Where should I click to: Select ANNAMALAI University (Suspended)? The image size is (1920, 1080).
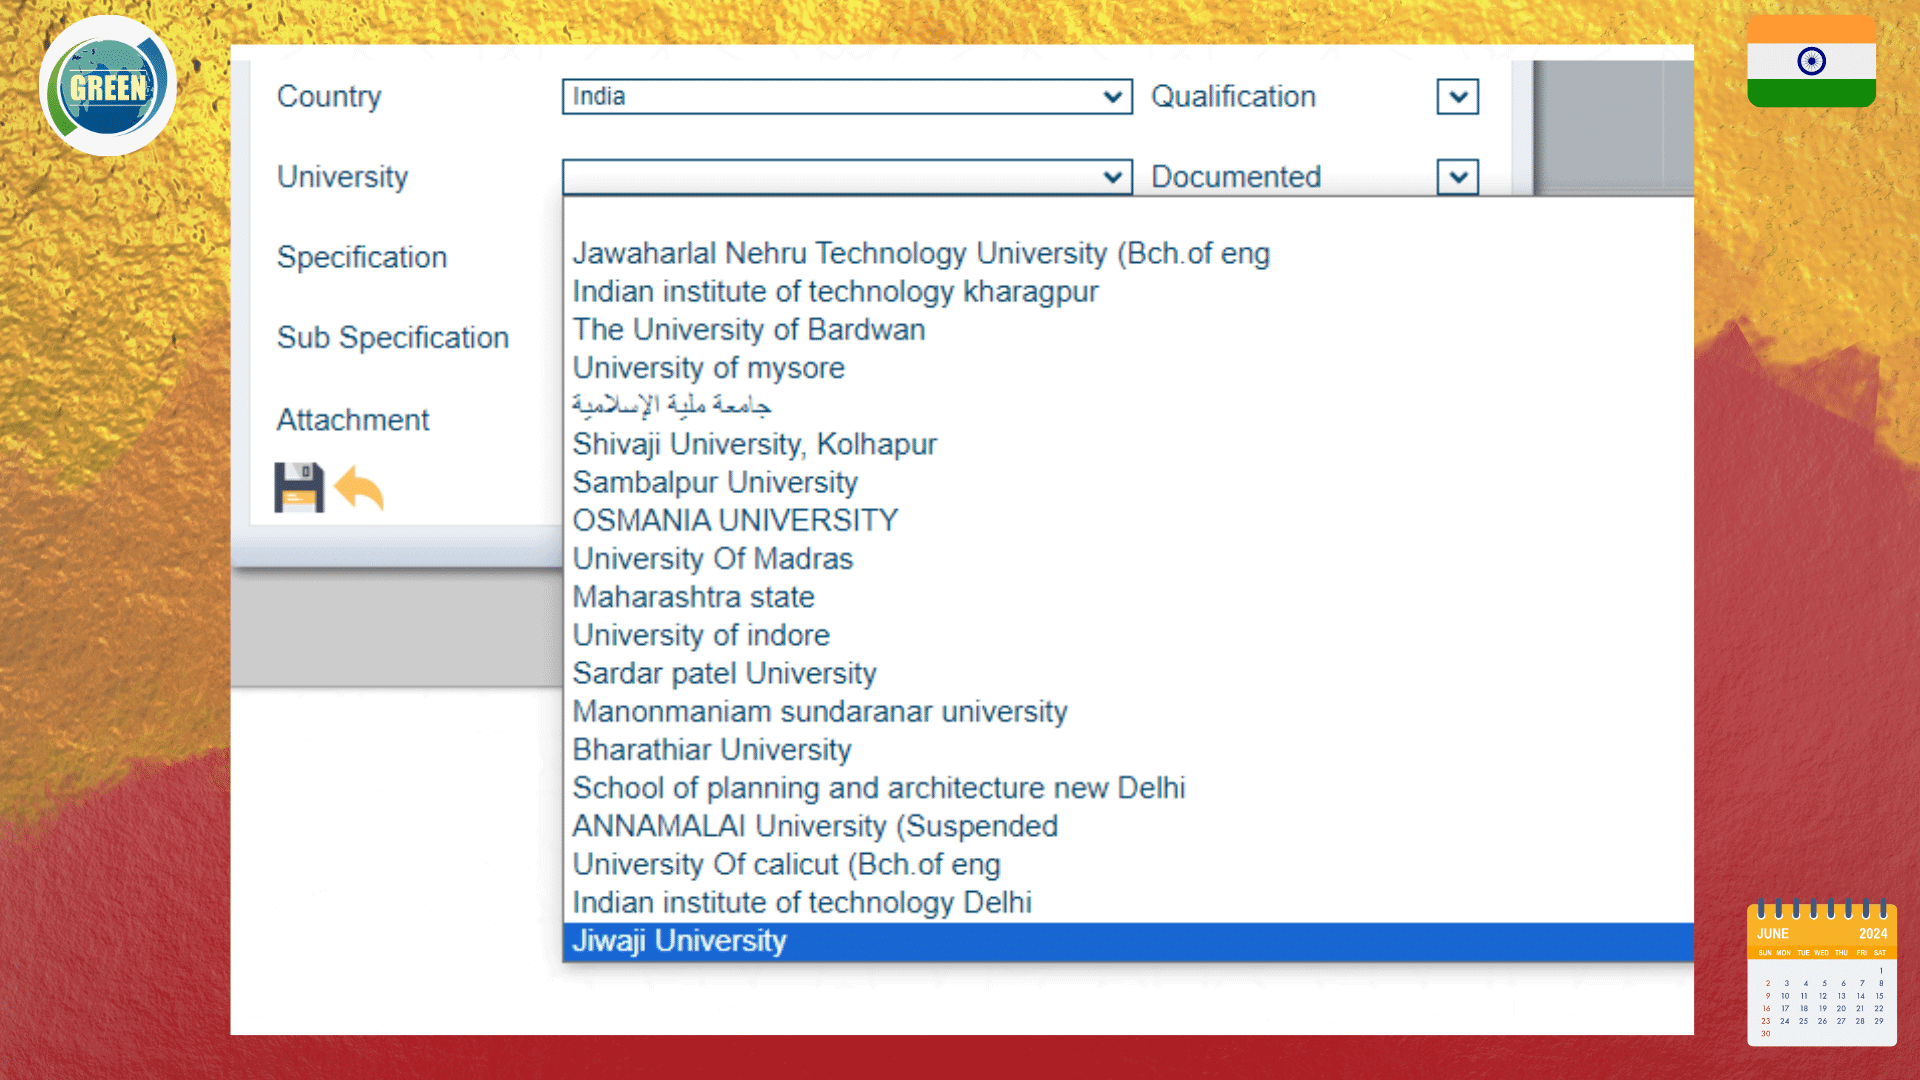(815, 826)
